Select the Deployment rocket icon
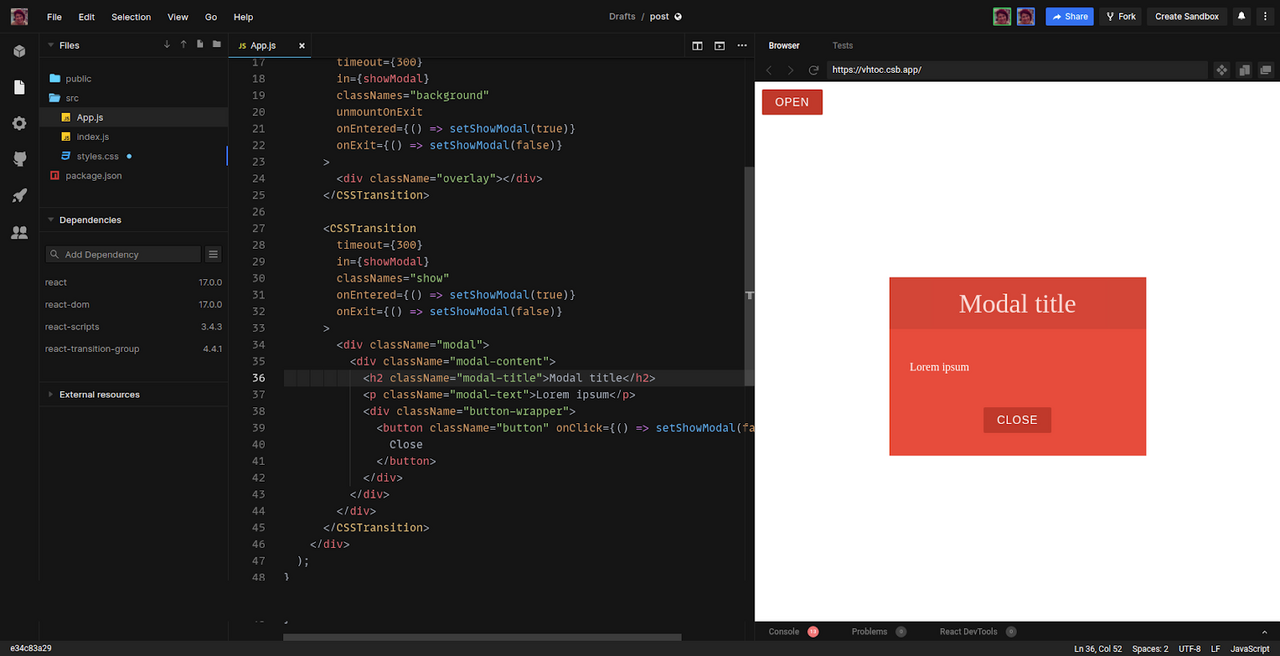The width and height of the screenshot is (1280, 656). click(19, 195)
